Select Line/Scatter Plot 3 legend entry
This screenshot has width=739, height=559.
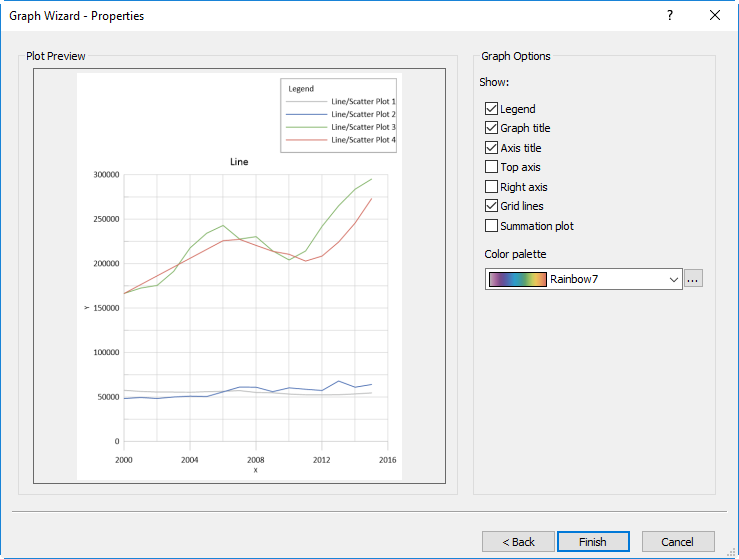363,127
